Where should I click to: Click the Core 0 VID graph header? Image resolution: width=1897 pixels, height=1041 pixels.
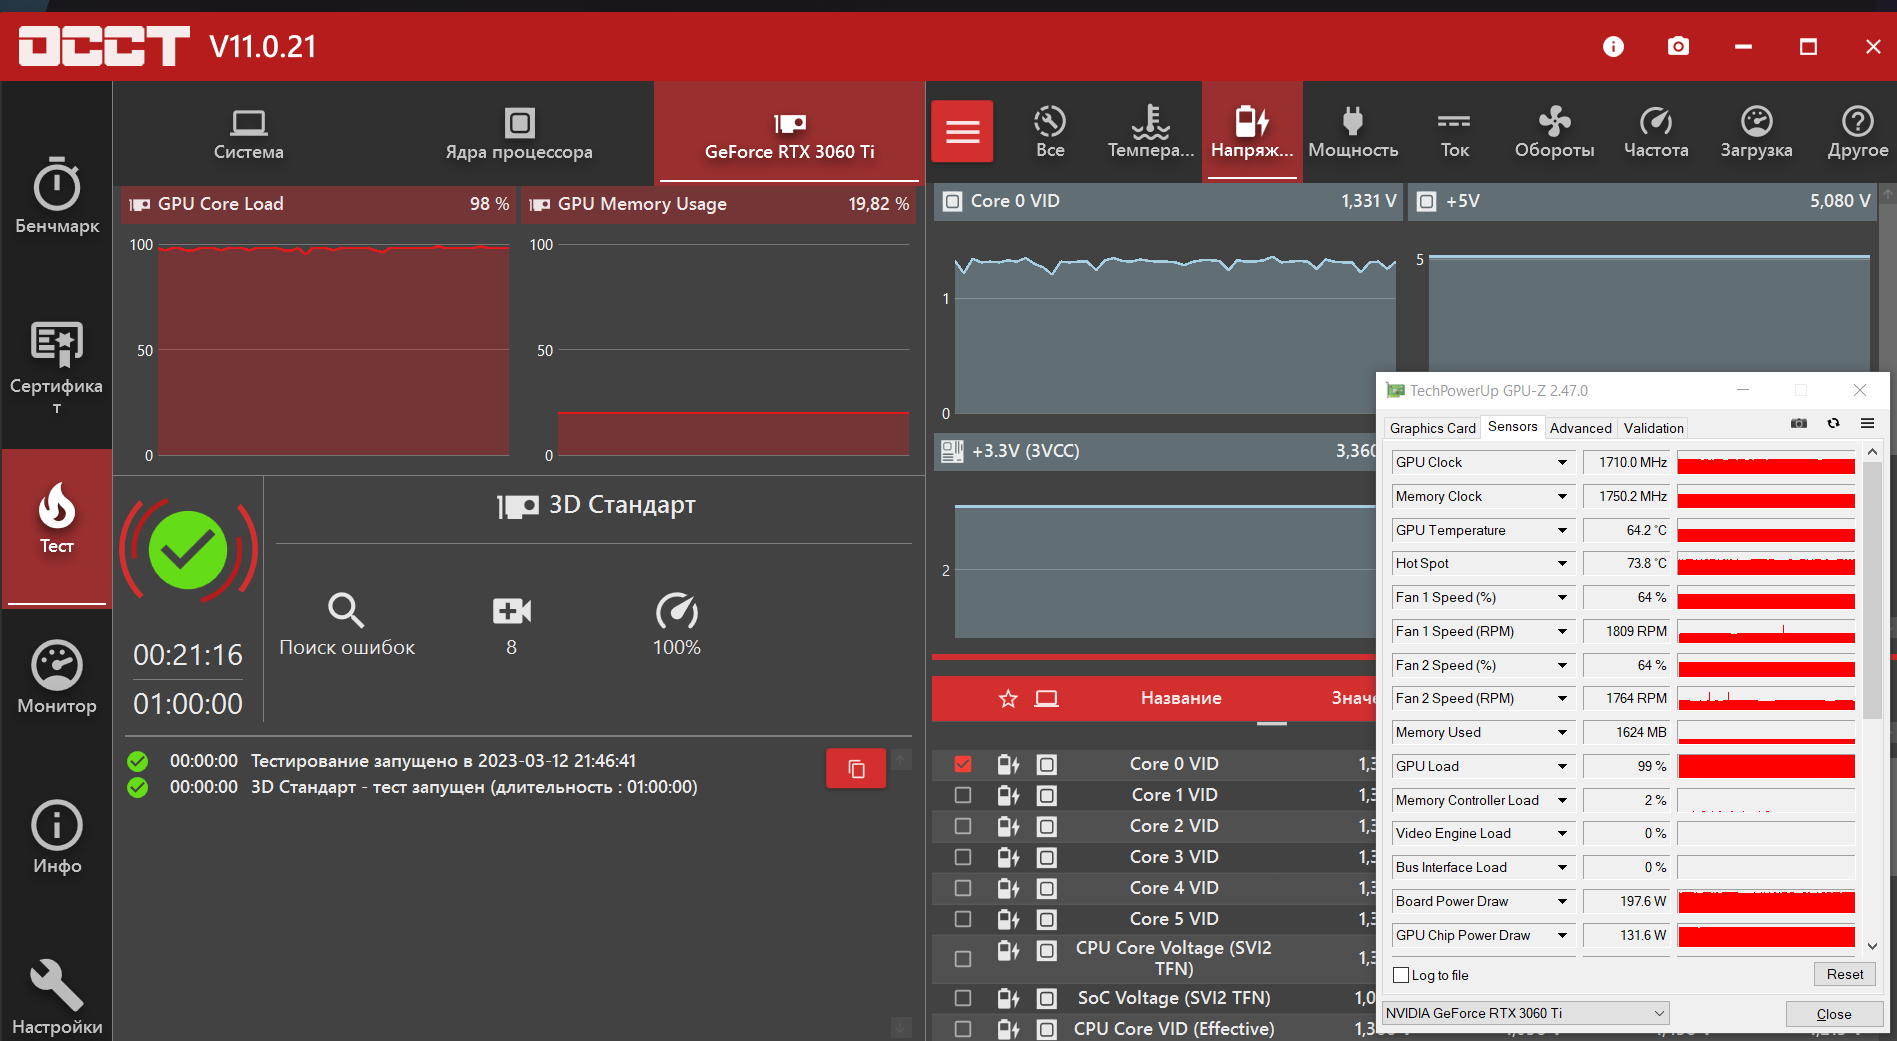point(1168,201)
